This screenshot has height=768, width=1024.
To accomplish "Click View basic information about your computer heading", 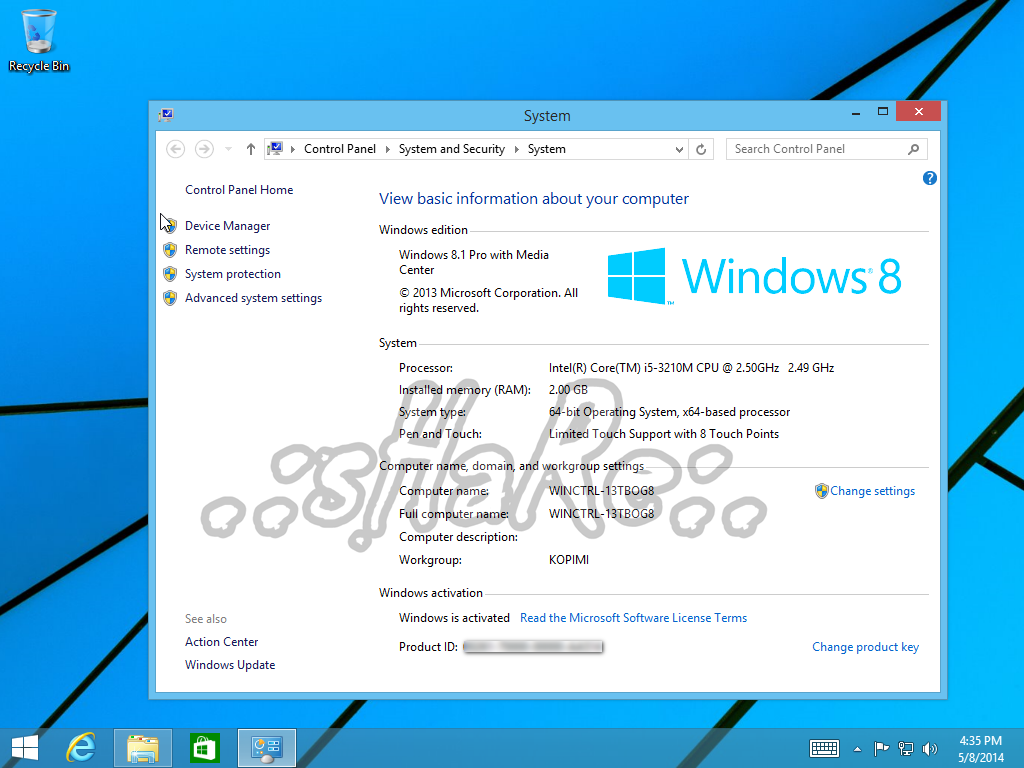I will pos(534,199).
